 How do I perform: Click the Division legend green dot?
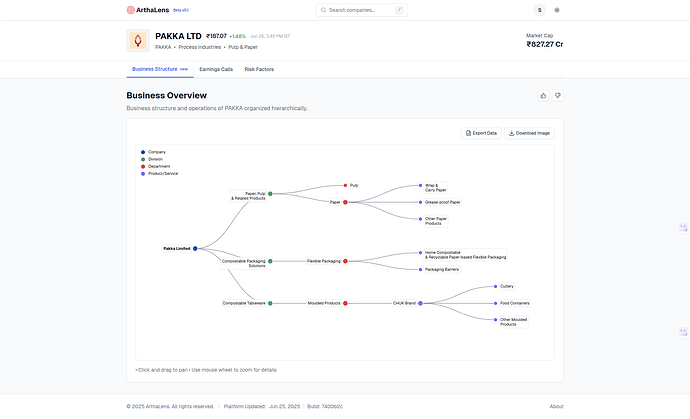click(x=143, y=159)
